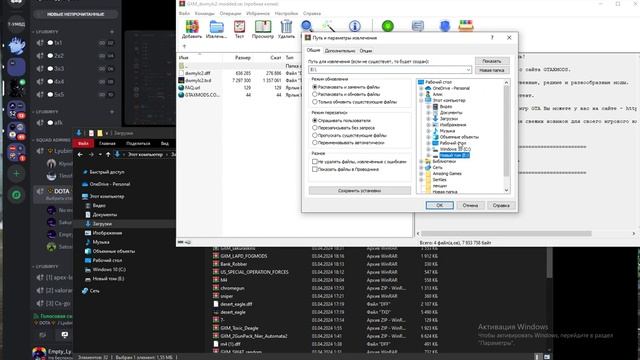Switch to the Дополнительно tab in the extraction dialog
This screenshot has width=640, height=360.
340,51
